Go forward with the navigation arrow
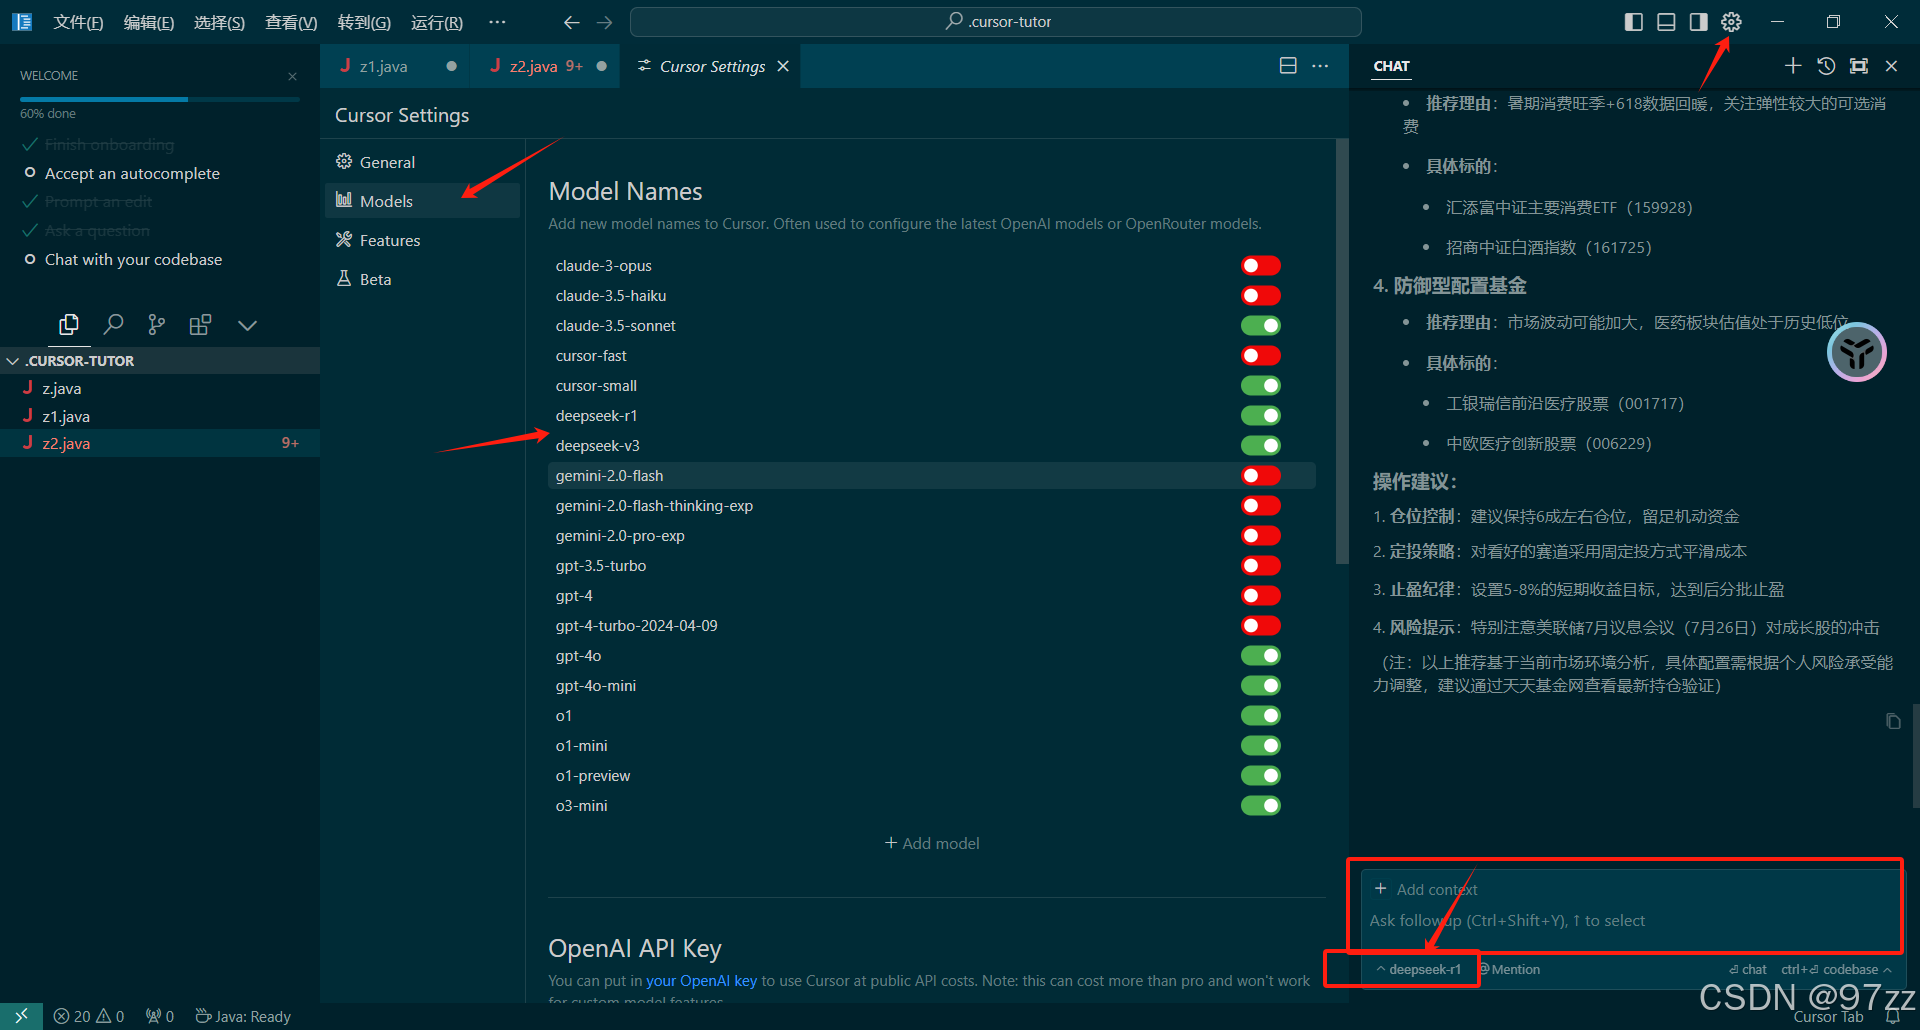1920x1030 pixels. click(604, 22)
